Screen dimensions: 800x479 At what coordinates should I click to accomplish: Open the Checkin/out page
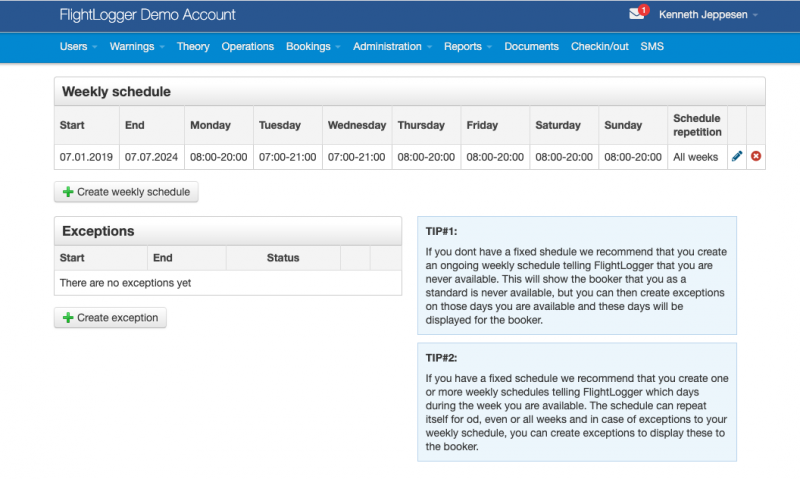pyautogui.click(x=599, y=46)
